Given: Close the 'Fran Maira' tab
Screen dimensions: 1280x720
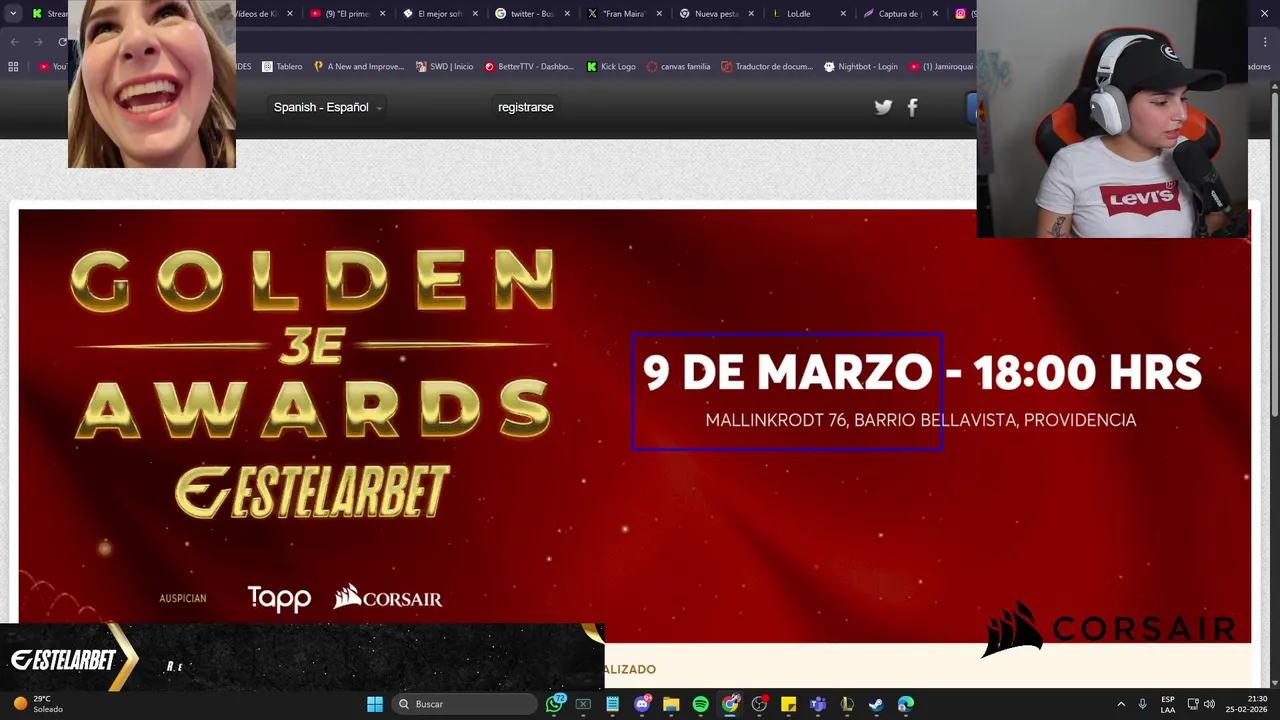Looking at the screenshot, I should 659,14.
